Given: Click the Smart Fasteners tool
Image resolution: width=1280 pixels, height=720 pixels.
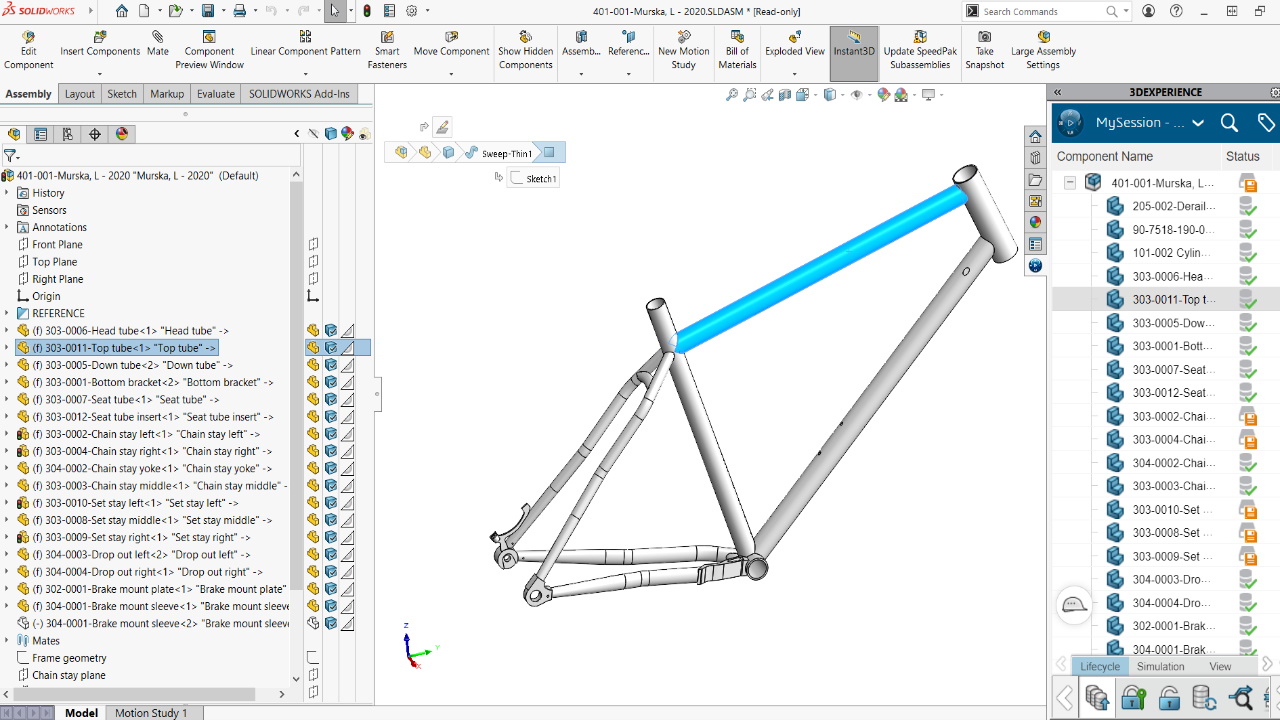Looking at the screenshot, I should pos(387,50).
